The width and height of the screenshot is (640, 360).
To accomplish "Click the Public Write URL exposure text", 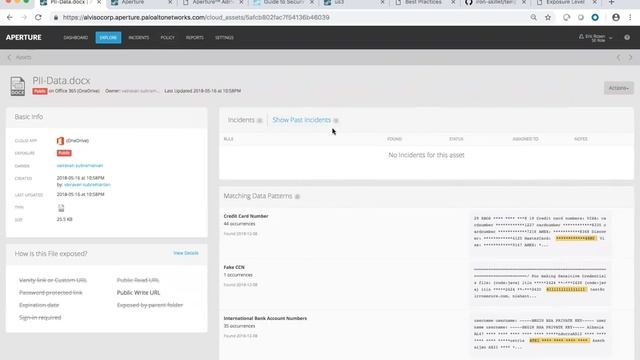I will coord(138,293).
